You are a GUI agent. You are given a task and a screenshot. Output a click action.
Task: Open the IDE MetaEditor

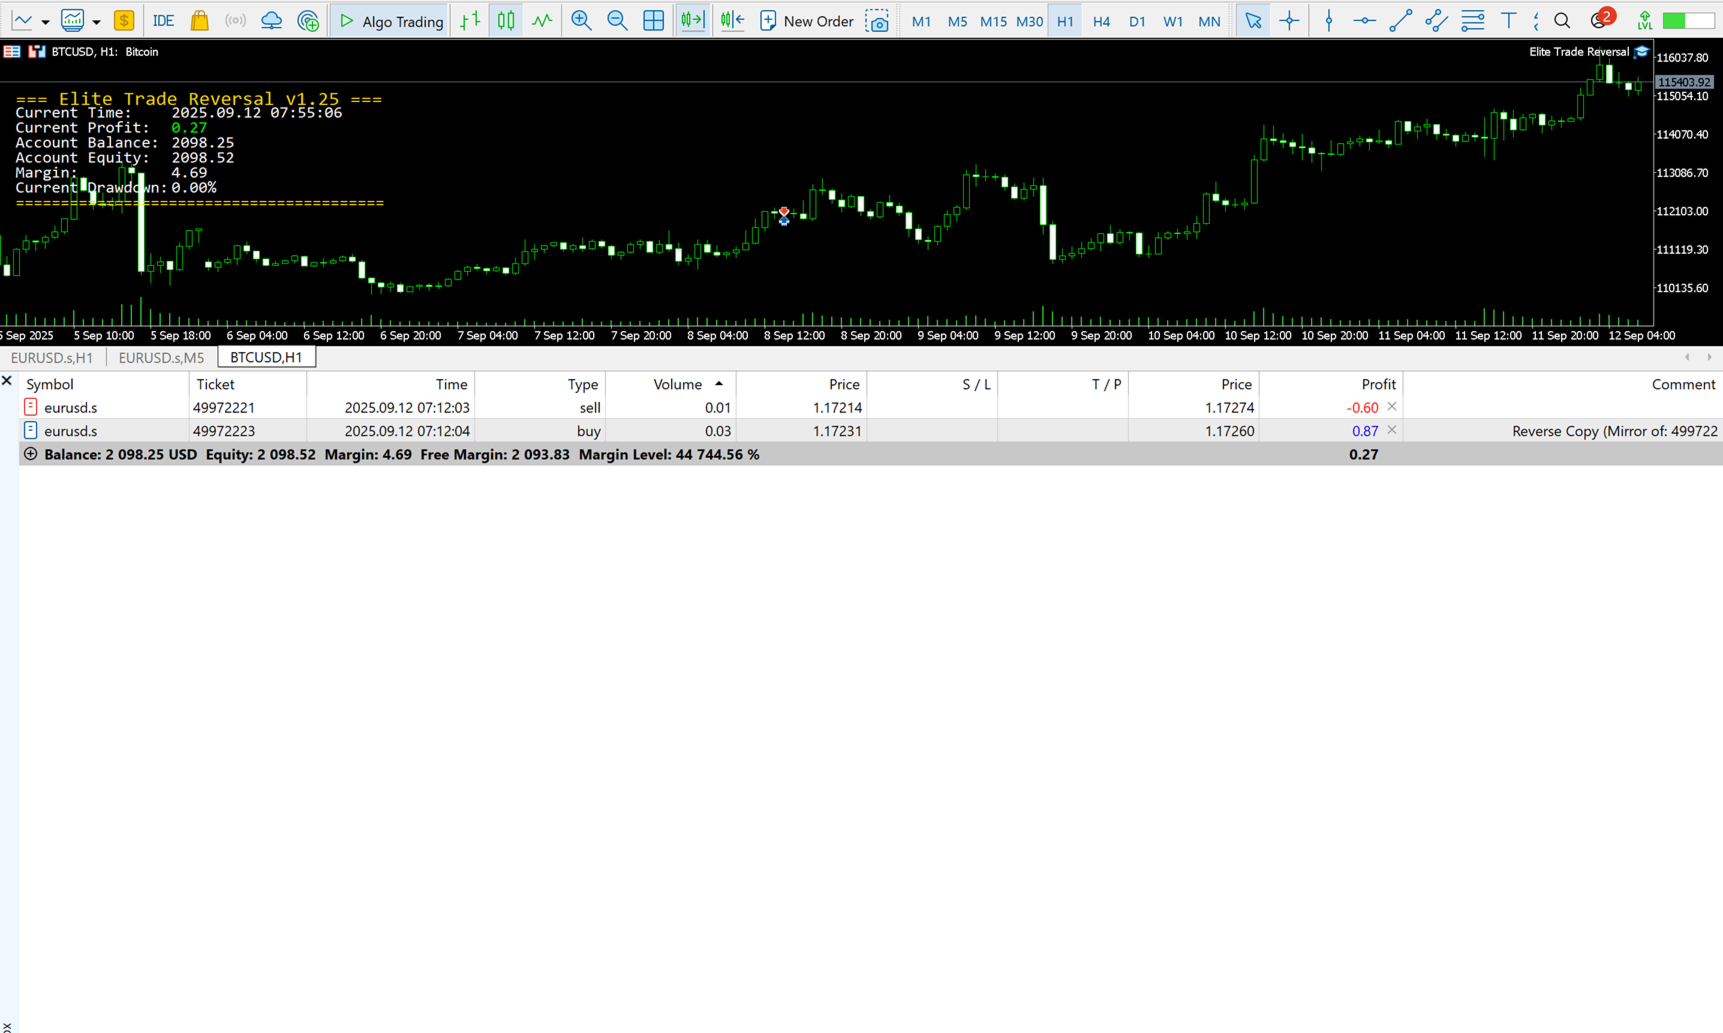coord(162,20)
